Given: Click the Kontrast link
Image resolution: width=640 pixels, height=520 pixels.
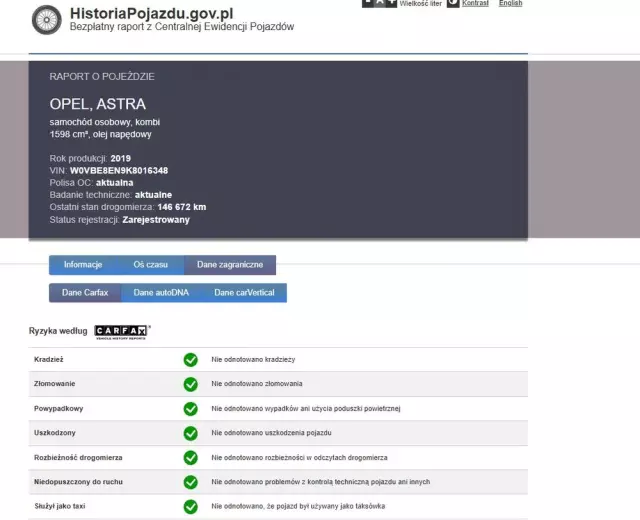Looking at the screenshot, I should point(476,4).
